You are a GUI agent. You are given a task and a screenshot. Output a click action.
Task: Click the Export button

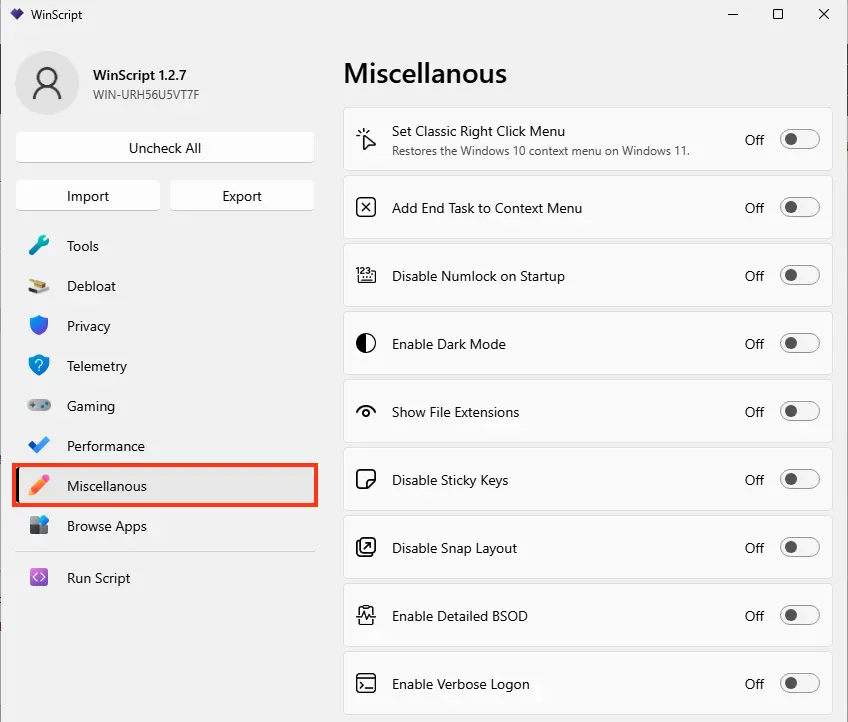pyautogui.click(x=242, y=196)
